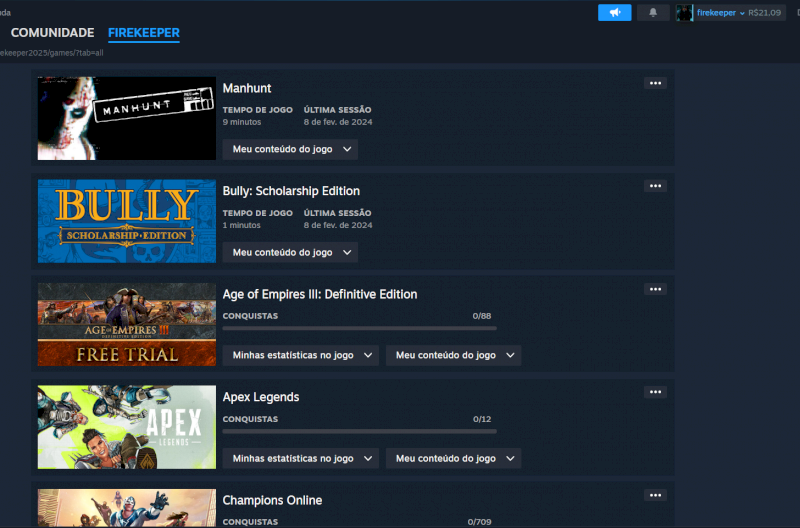The image size is (800, 528).
Task: Expand Manhunt's Meu conteúdo do jogo dropdown
Action: (290, 149)
